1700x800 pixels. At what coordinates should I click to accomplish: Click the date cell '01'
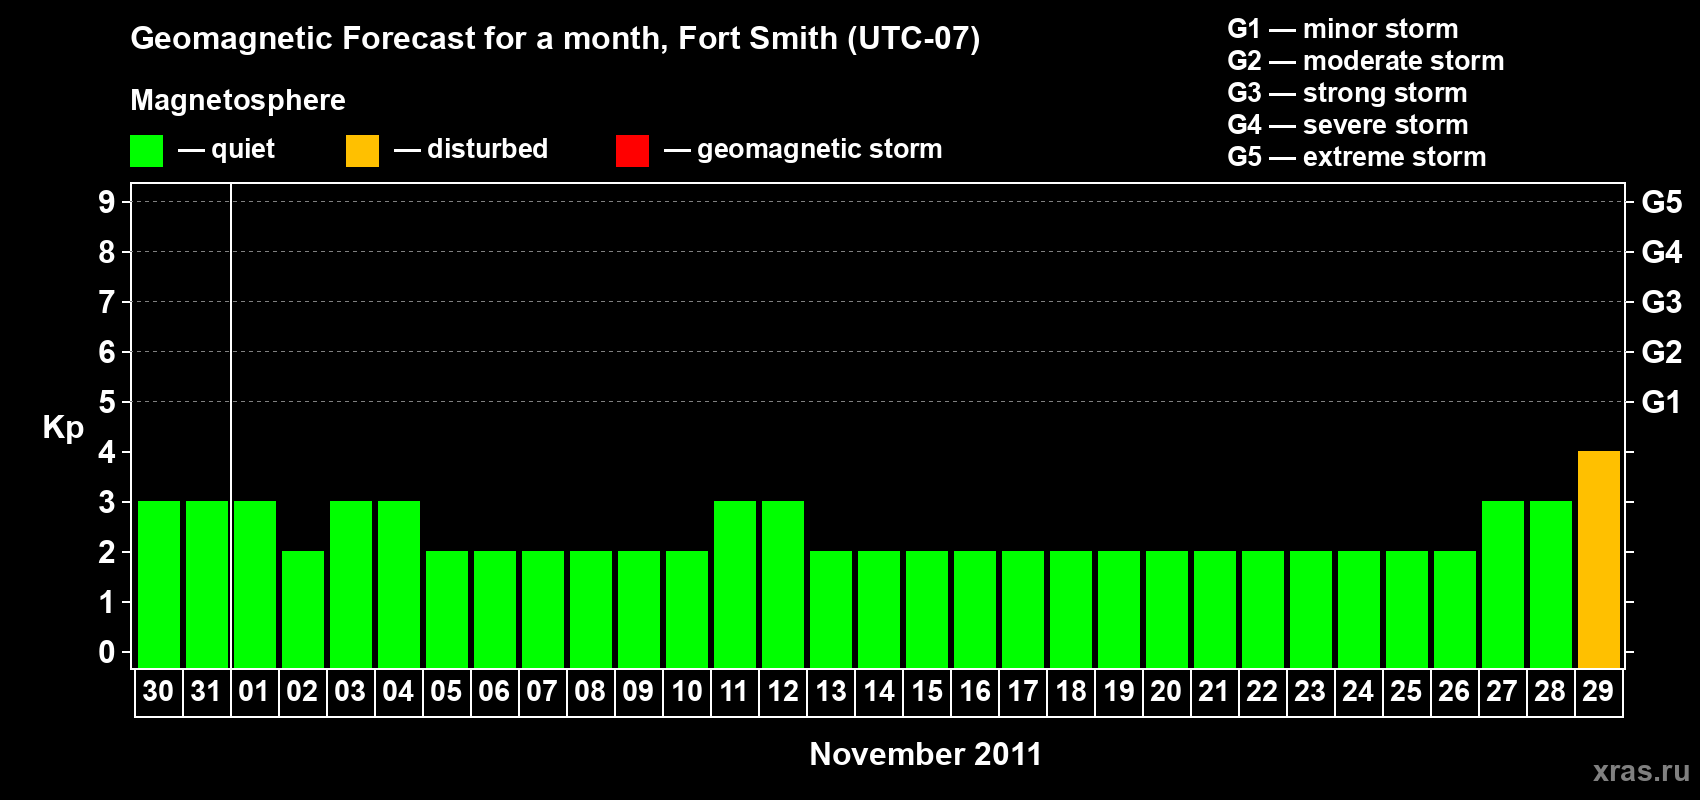coord(254,692)
